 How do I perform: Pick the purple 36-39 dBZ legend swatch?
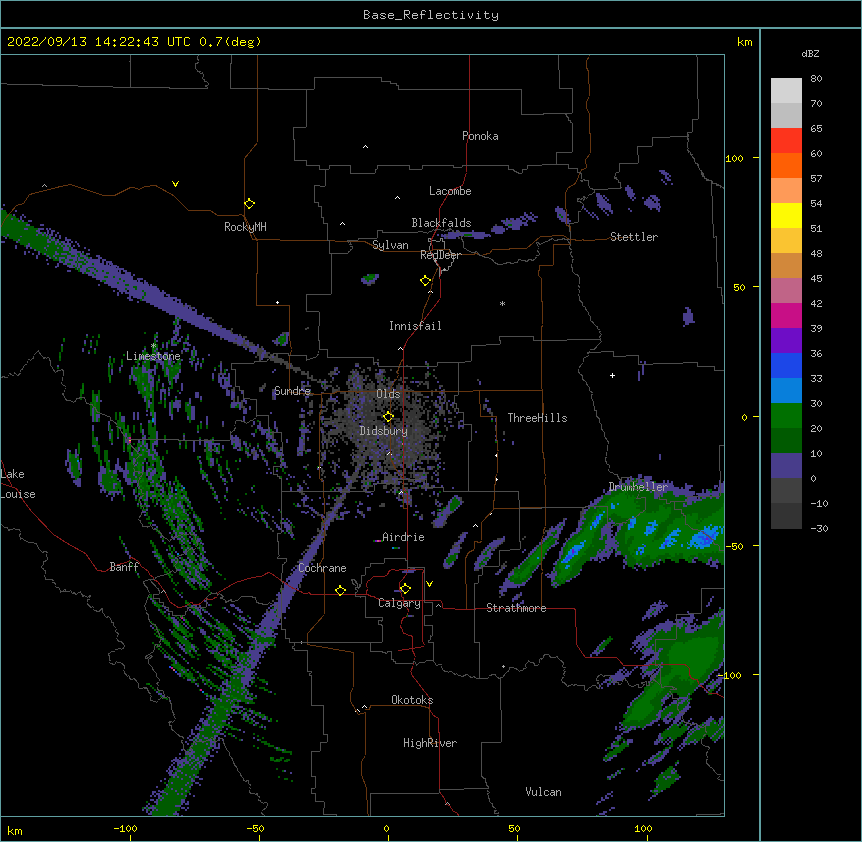click(786, 340)
